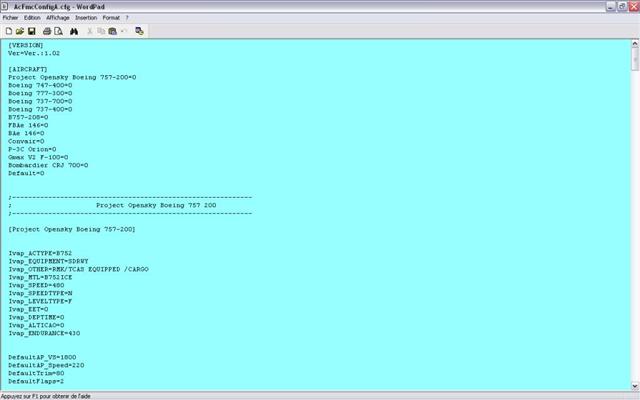This screenshot has height=400, width=640.
Task: Click the 'Ivap_SPEED=480' line
Action: click(36, 285)
